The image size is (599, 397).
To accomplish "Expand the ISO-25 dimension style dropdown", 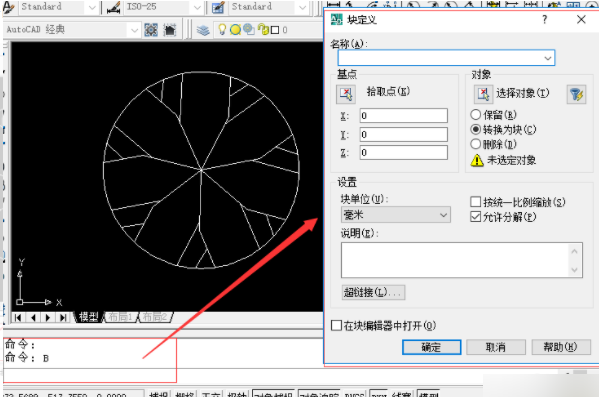I will [x=197, y=8].
